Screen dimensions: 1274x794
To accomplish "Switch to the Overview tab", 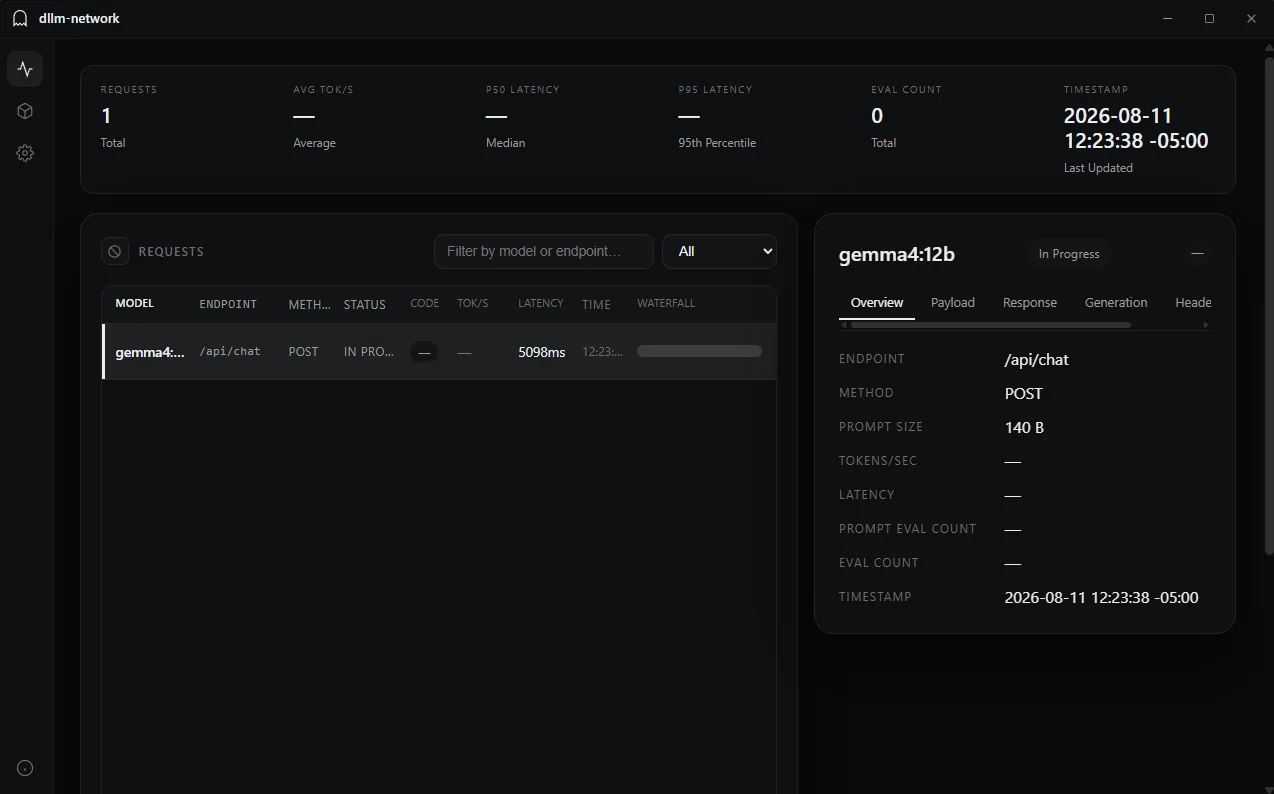I will tap(877, 302).
